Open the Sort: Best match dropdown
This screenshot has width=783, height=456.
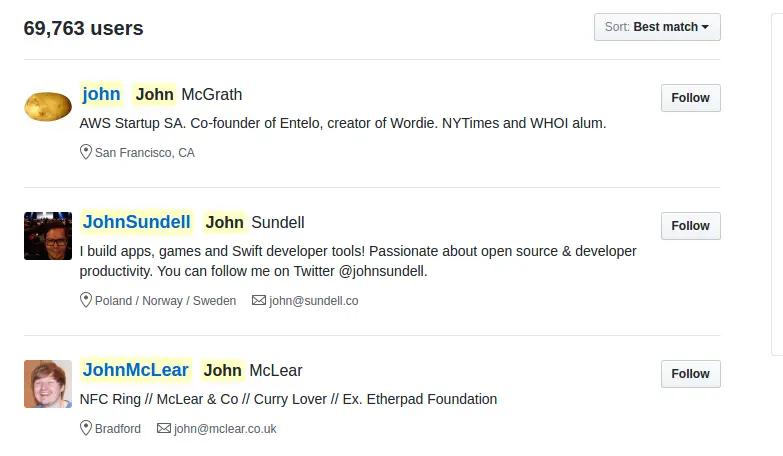coord(657,27)
